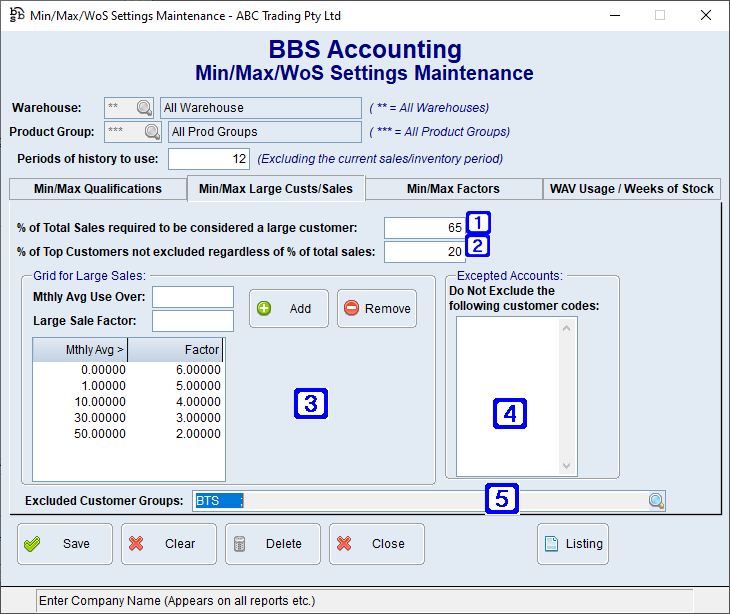Screen dimensions: 730x614
Task: Select the Min/Max Large Custs/Sales tab
Action: [276, 189]
